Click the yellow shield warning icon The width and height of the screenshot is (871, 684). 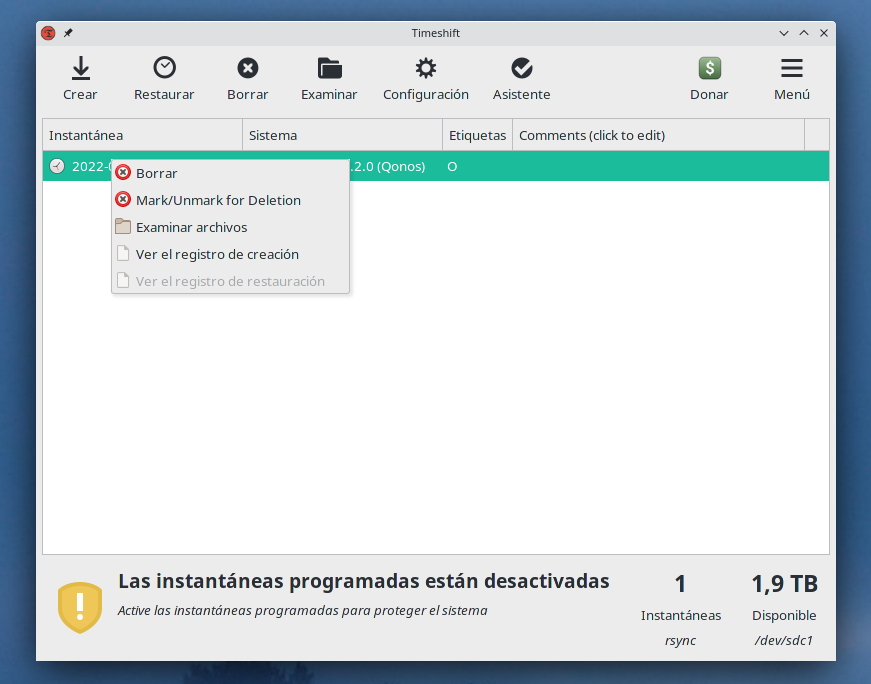pos(80,607)
